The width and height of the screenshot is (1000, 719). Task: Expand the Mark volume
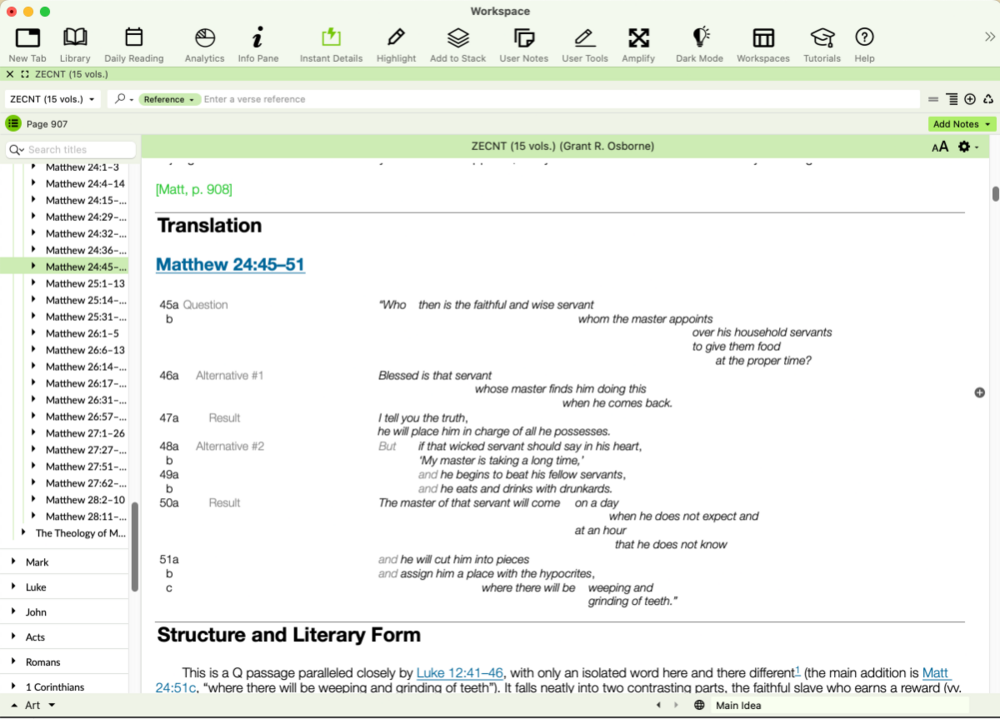pos(13,561)
